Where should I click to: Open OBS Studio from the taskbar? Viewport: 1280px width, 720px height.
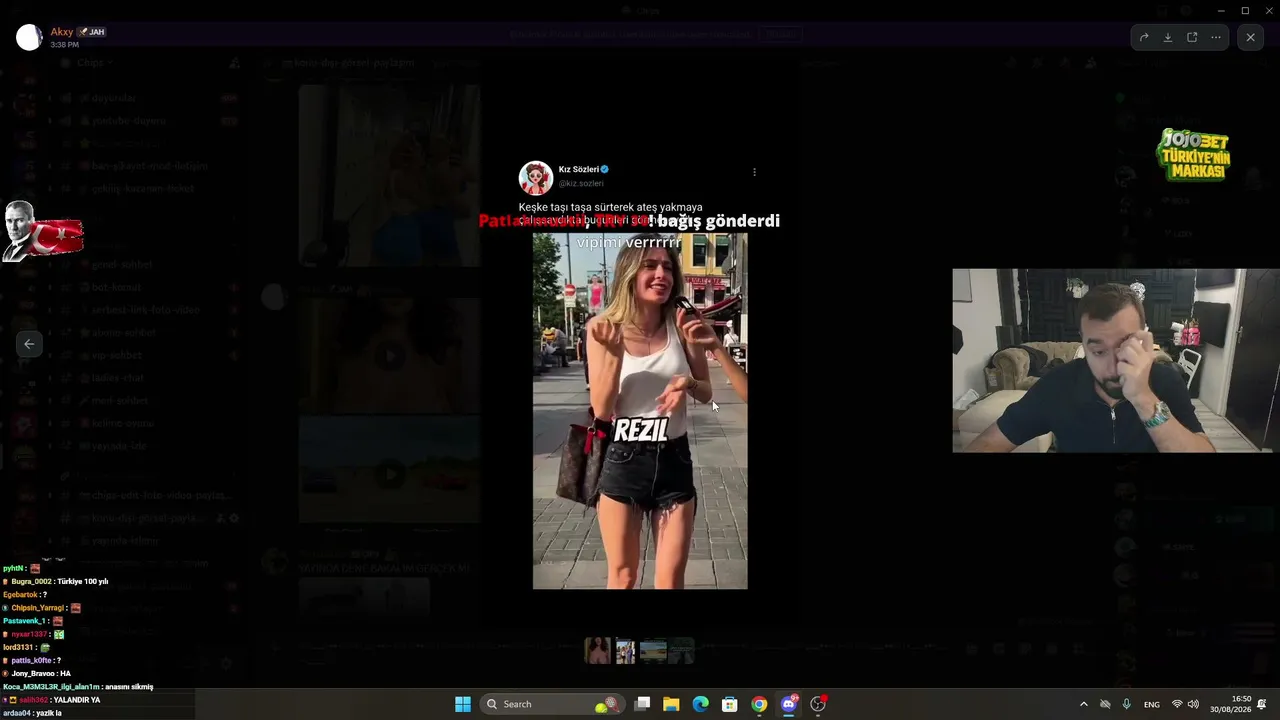[818, 704]
